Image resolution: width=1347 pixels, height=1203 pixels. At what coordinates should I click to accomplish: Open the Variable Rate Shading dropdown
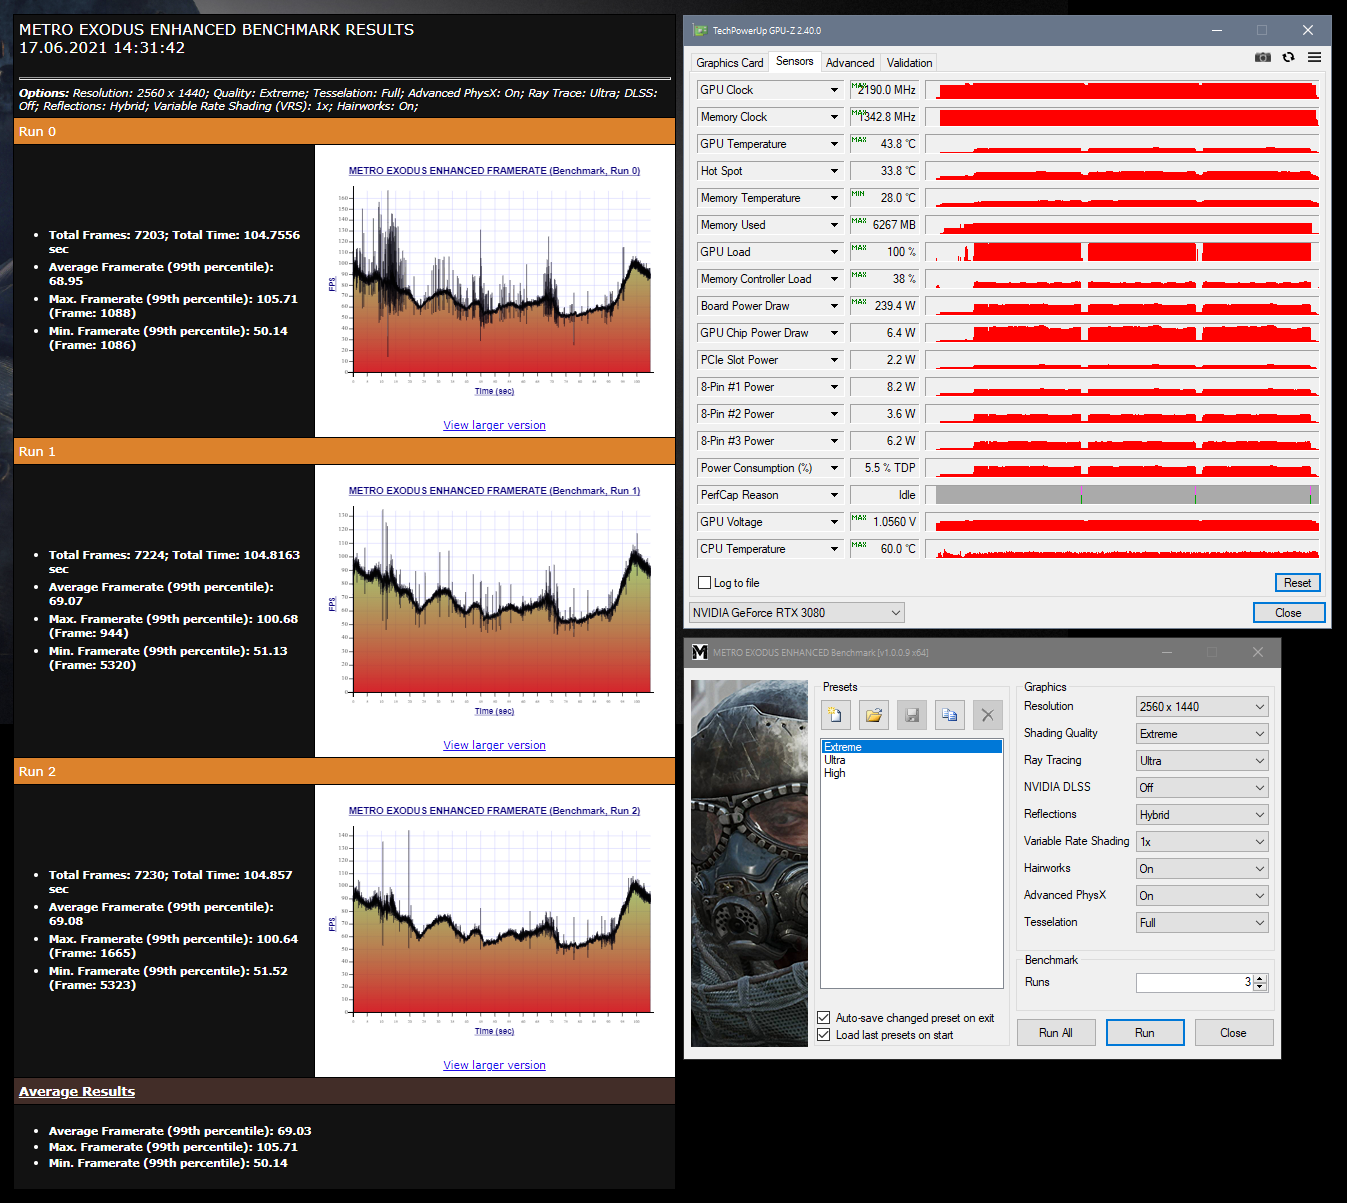click(1202, 842)
